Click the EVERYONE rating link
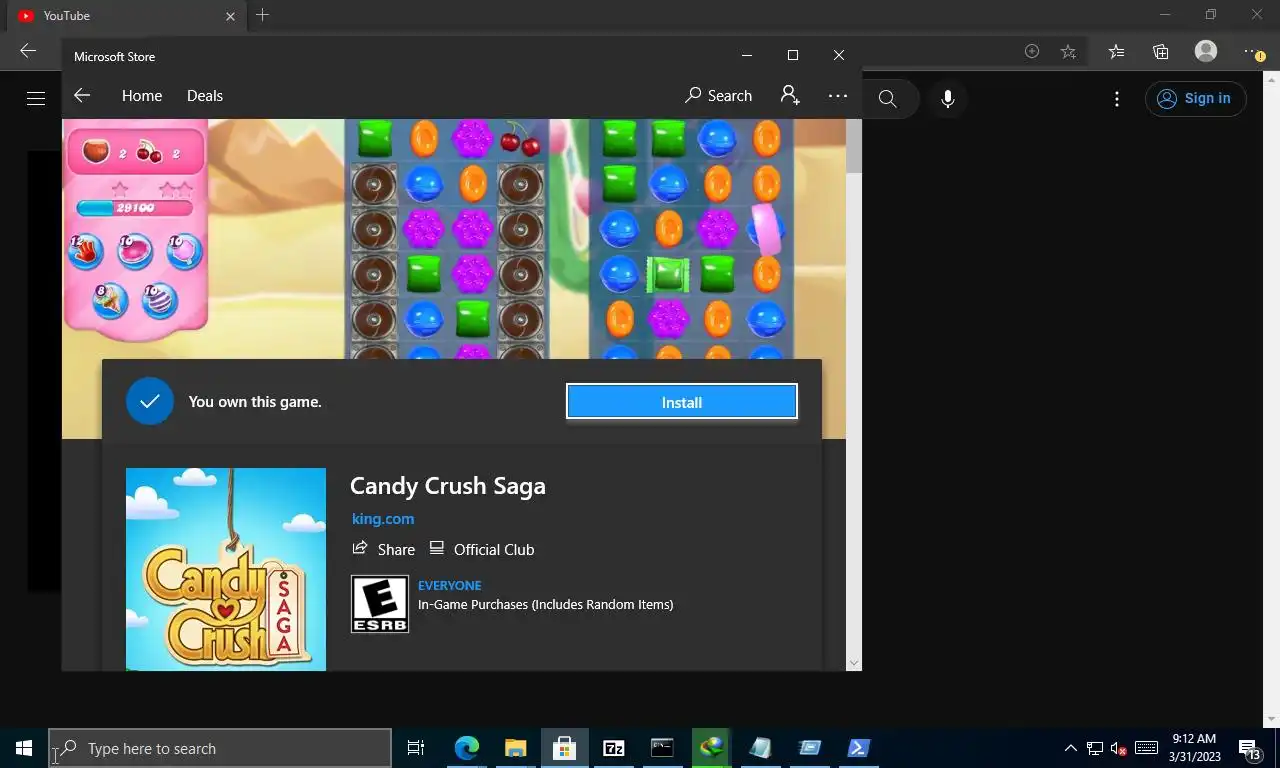 [450, 586]
